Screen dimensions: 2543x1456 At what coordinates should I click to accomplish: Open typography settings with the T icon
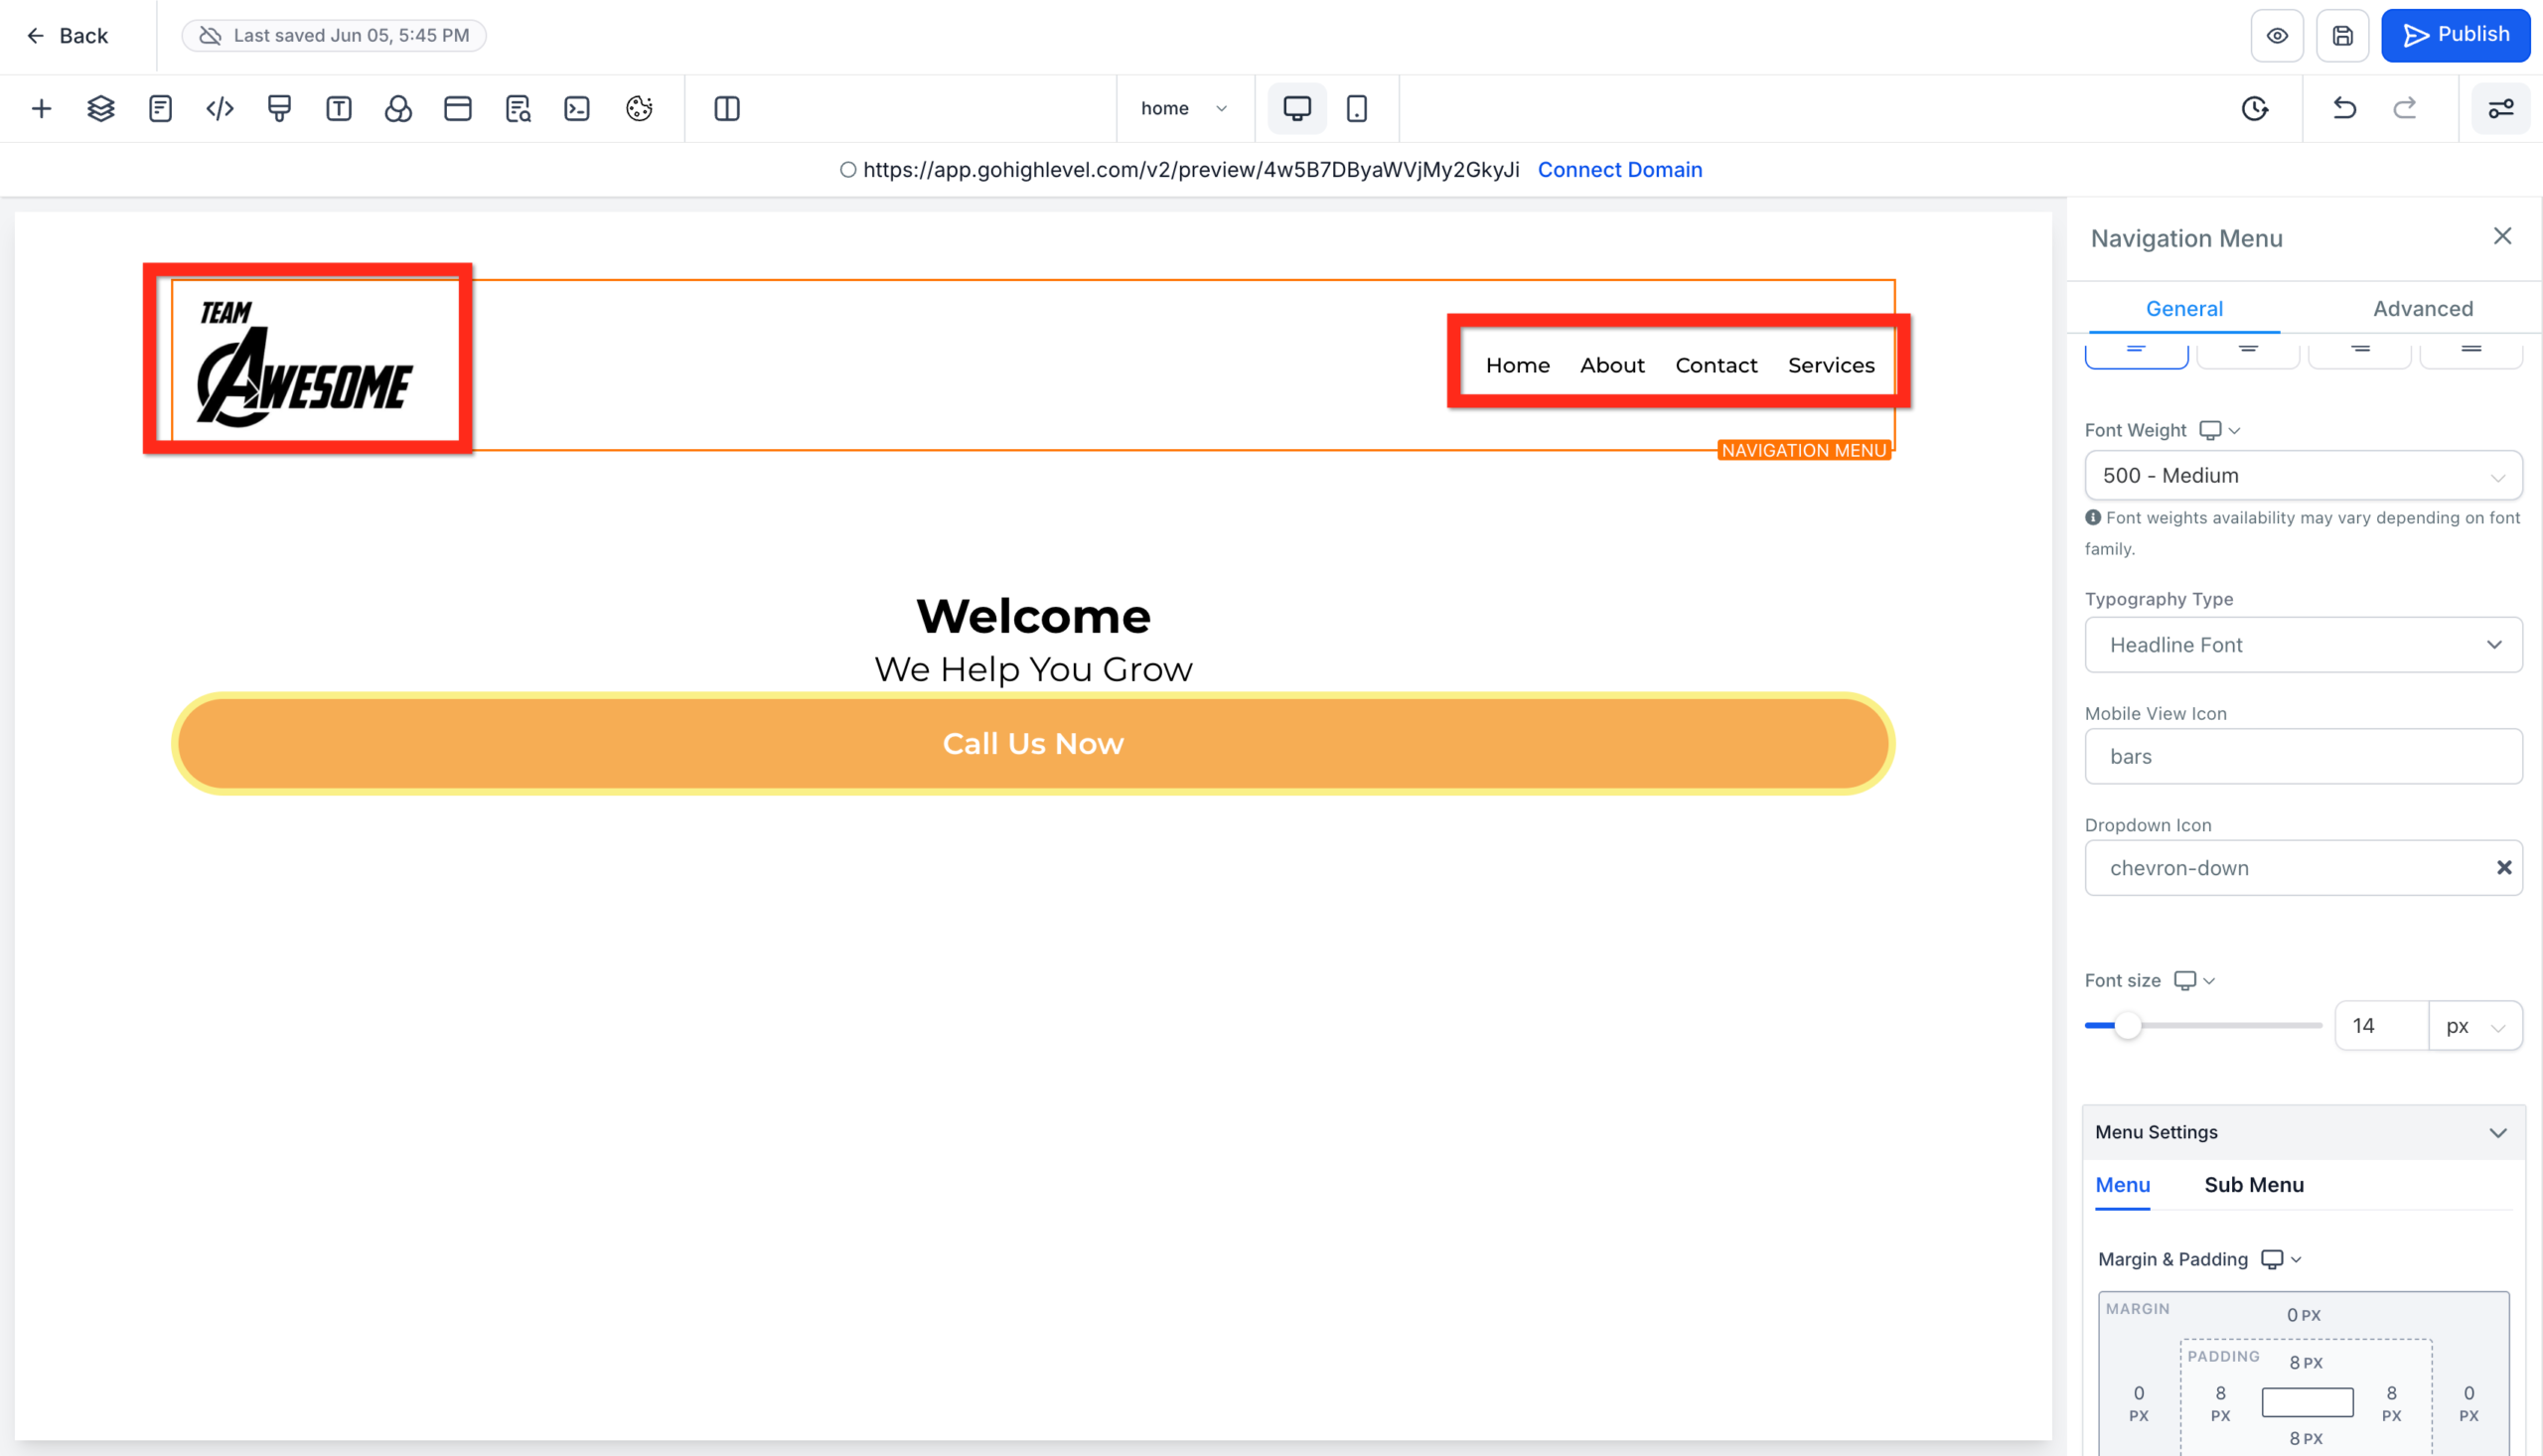click(x=339, y=108)
